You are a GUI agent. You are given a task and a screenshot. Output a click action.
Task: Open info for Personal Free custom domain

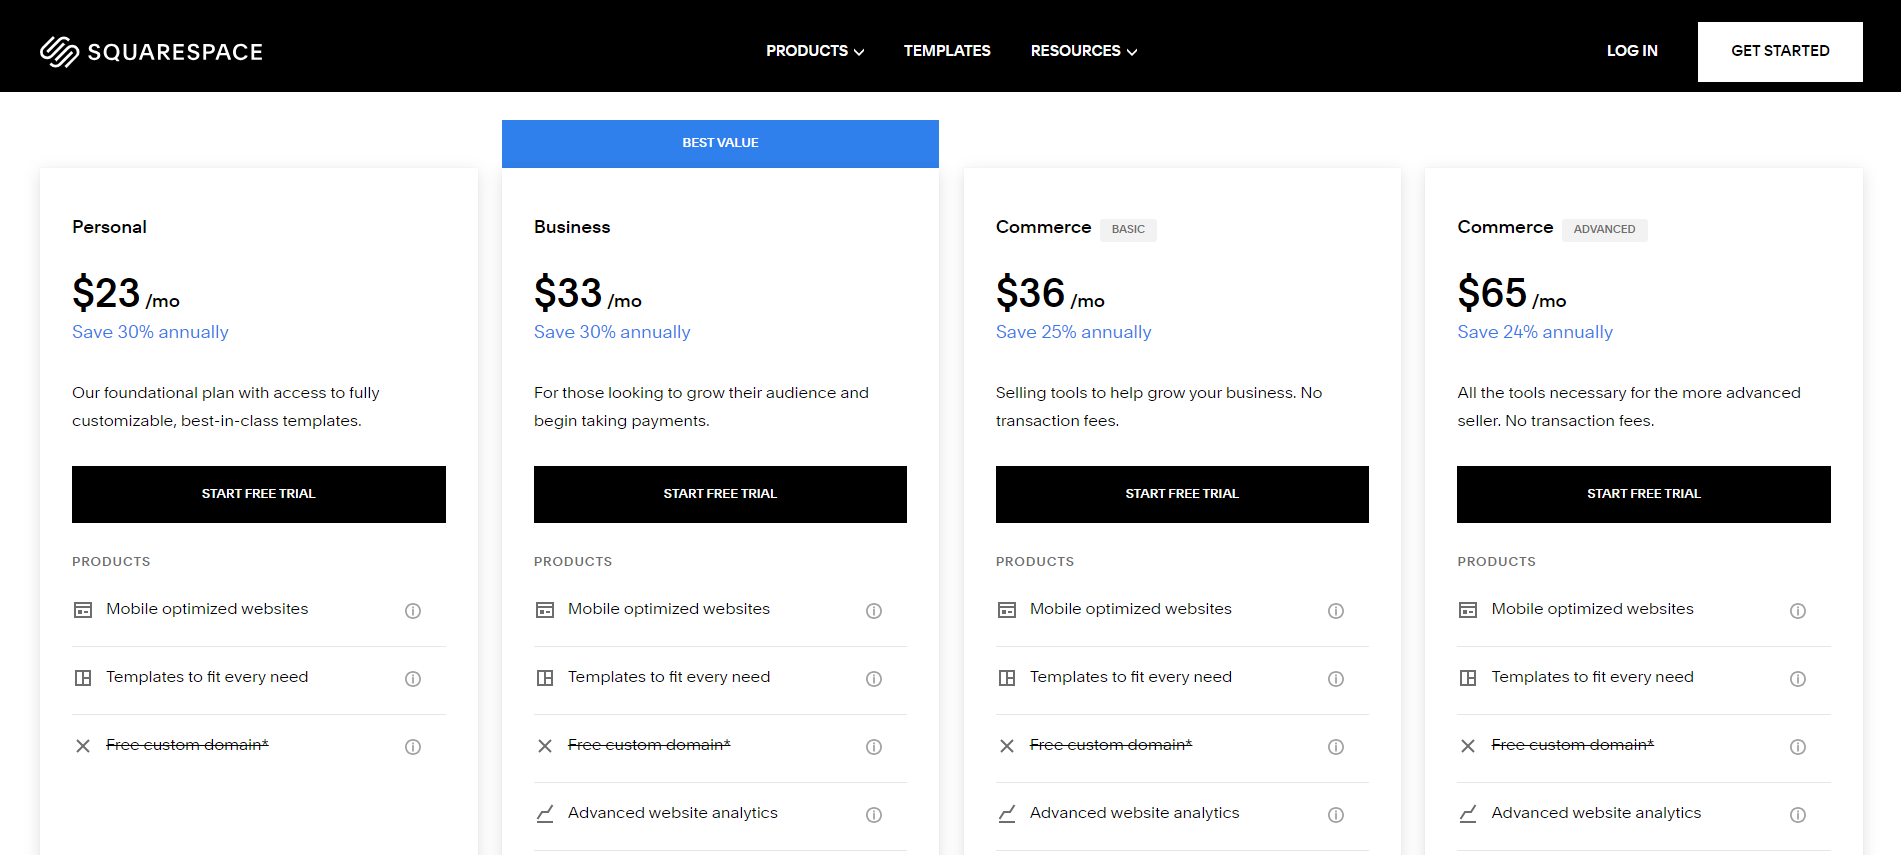coord(413,747)
